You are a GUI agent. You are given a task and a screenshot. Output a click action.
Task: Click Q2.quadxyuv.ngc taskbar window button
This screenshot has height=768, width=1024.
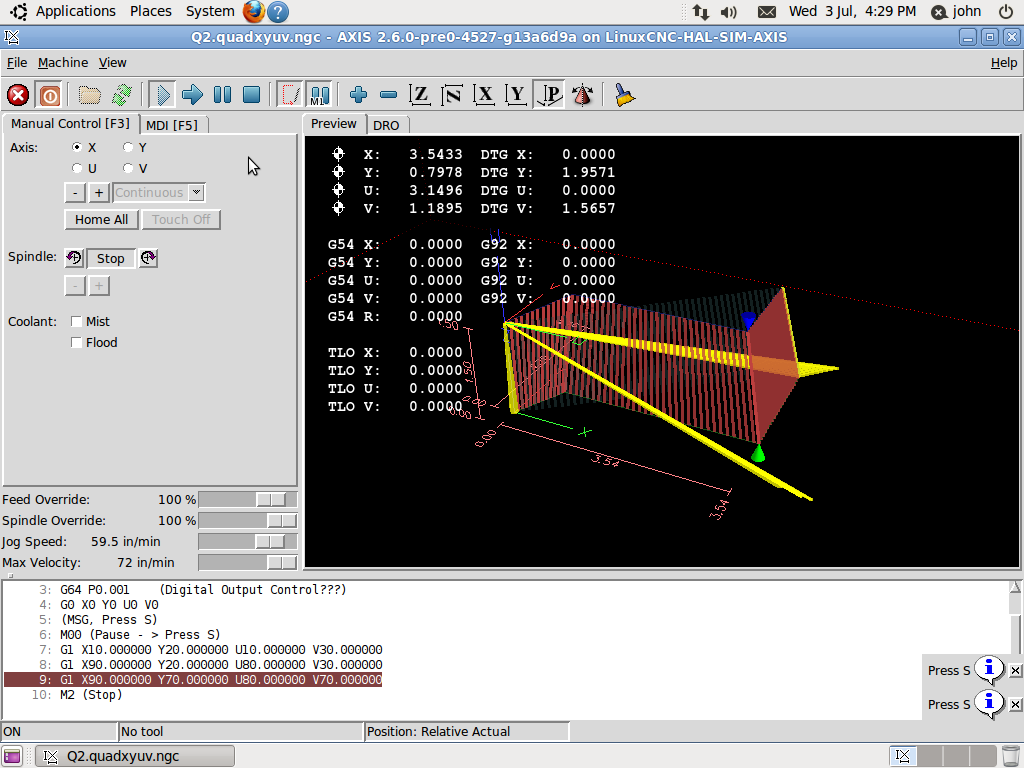pyautogui.click(x=135, y=756)
